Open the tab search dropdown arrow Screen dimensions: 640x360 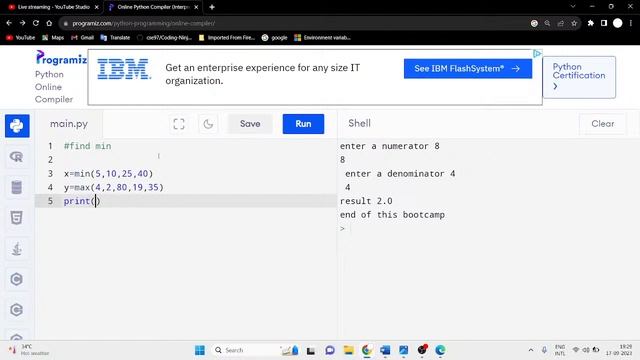(x=573, y=7)
